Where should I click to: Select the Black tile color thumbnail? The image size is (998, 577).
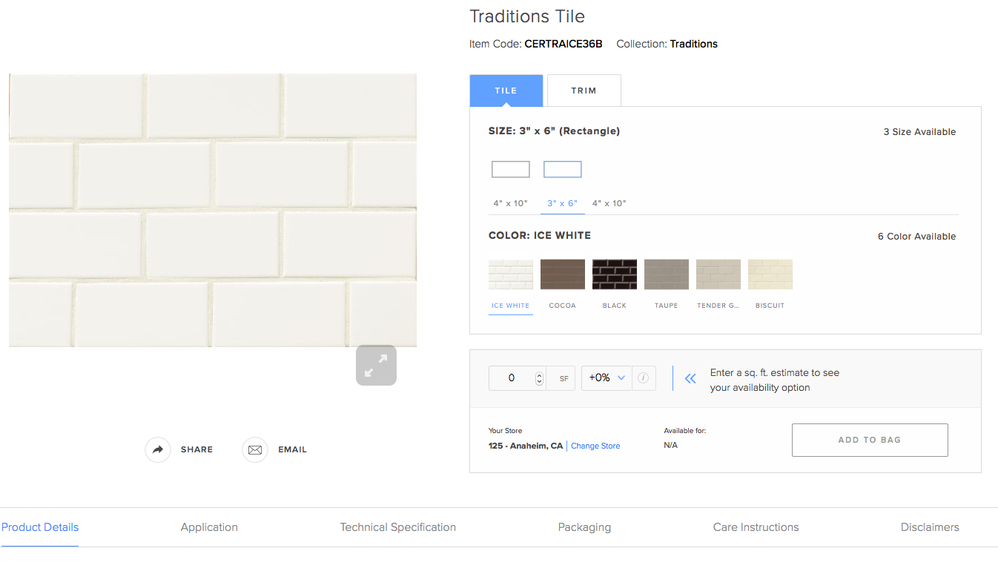[614, 275]
